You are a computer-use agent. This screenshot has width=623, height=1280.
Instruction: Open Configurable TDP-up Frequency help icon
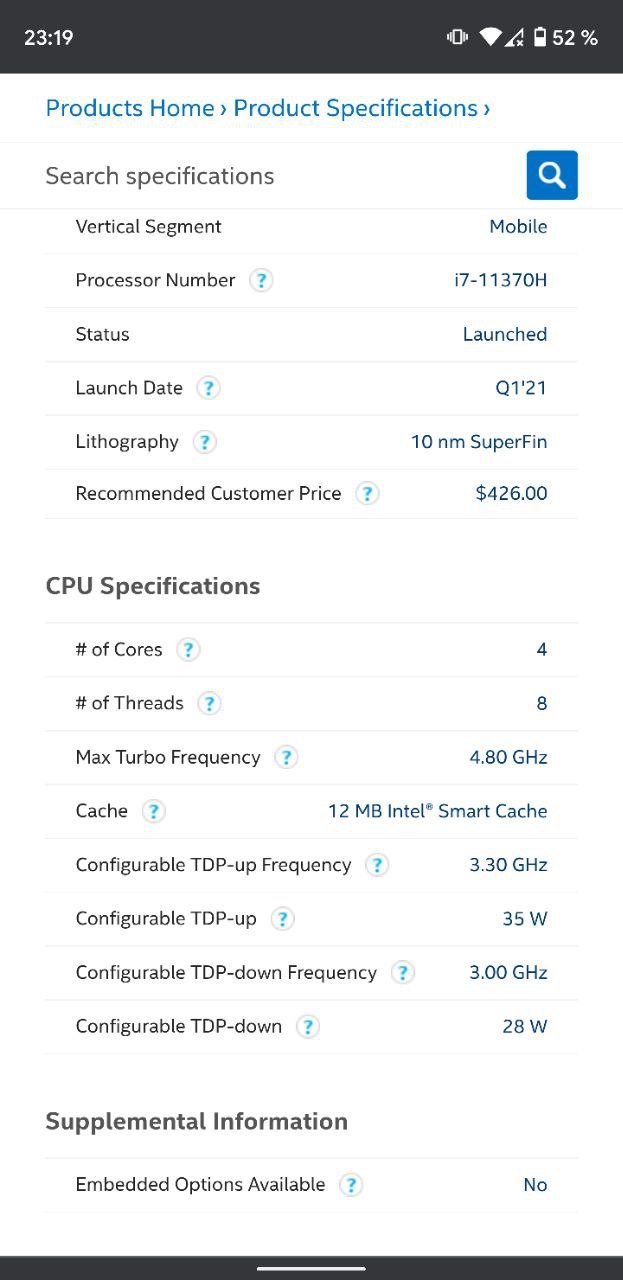pyautogui.click(x=377, y=866)
